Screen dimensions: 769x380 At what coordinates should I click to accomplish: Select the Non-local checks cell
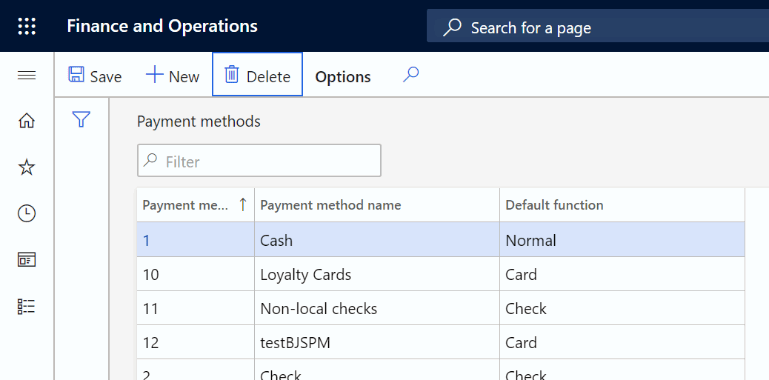[377, 308]
